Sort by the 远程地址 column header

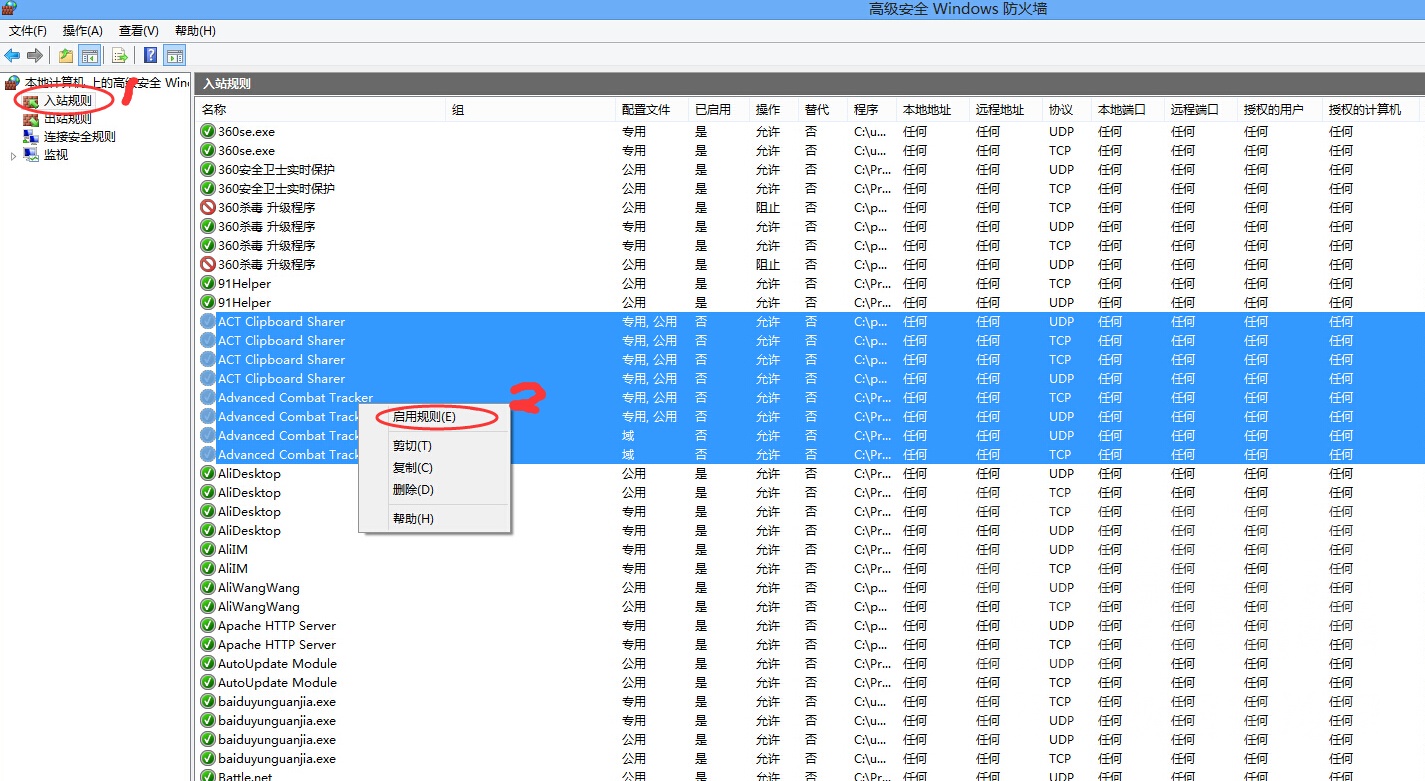[1006, 109]
